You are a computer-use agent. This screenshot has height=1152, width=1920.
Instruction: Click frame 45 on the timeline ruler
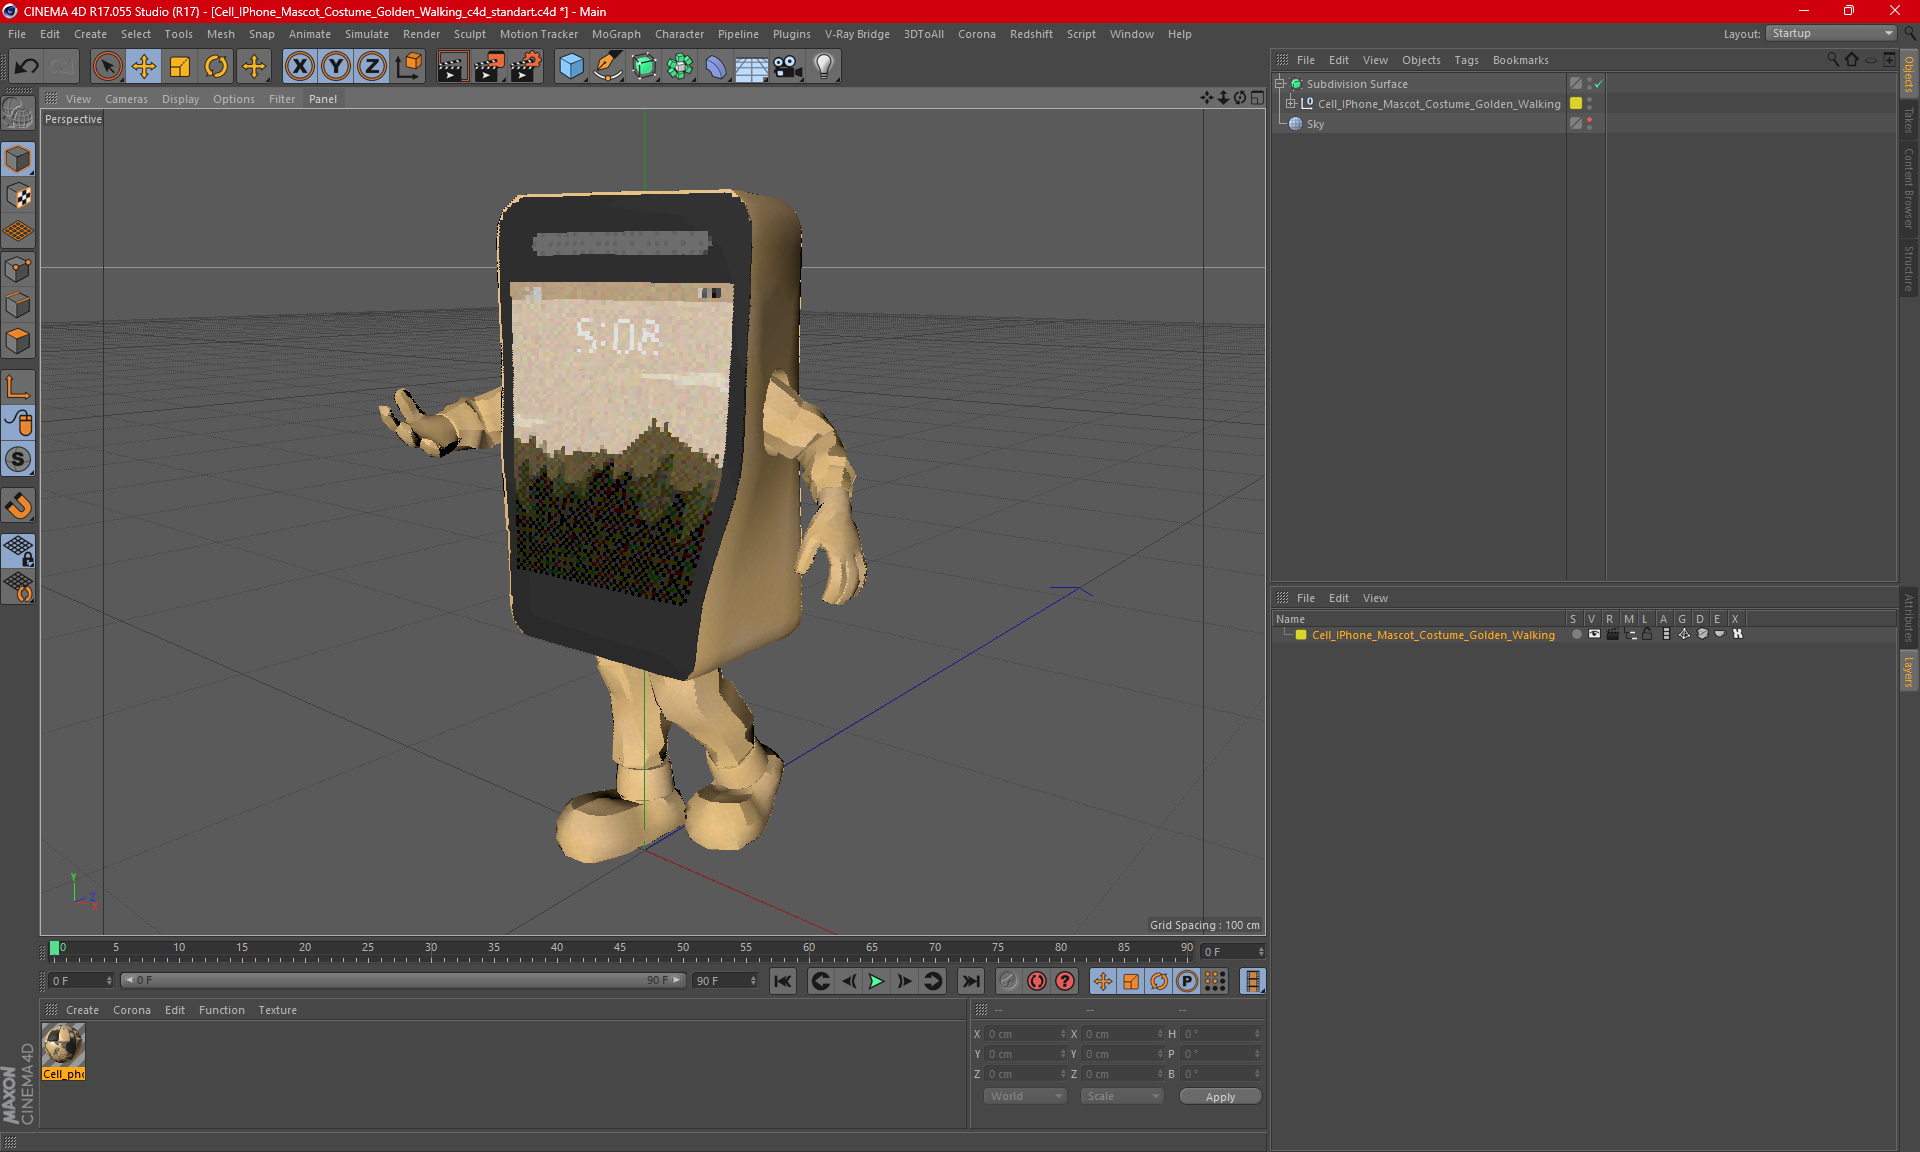pyautogui.click(x=620, y=947)
